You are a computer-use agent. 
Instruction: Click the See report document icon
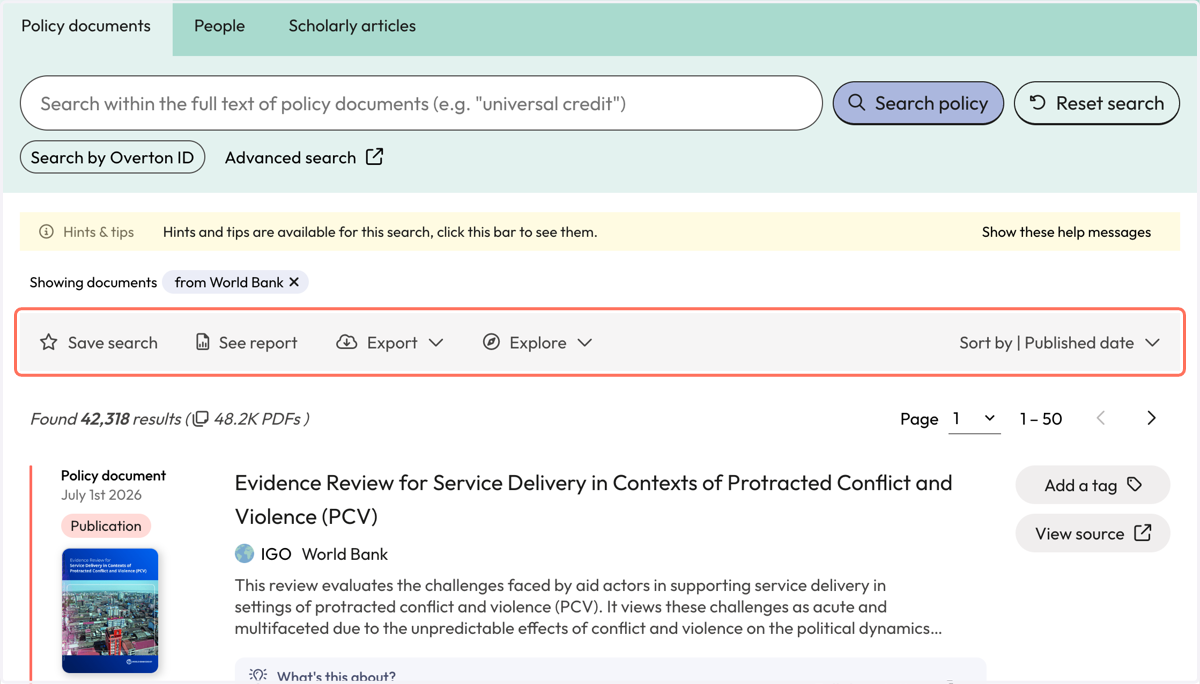203,342
